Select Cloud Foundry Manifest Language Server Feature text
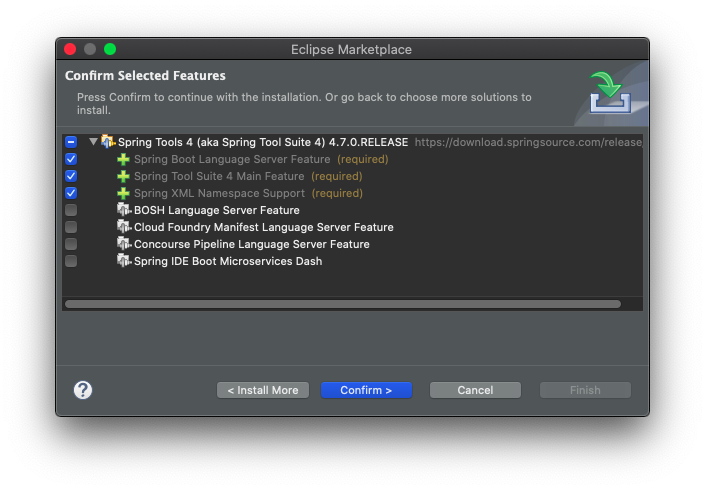 click(x=263, y=227)
